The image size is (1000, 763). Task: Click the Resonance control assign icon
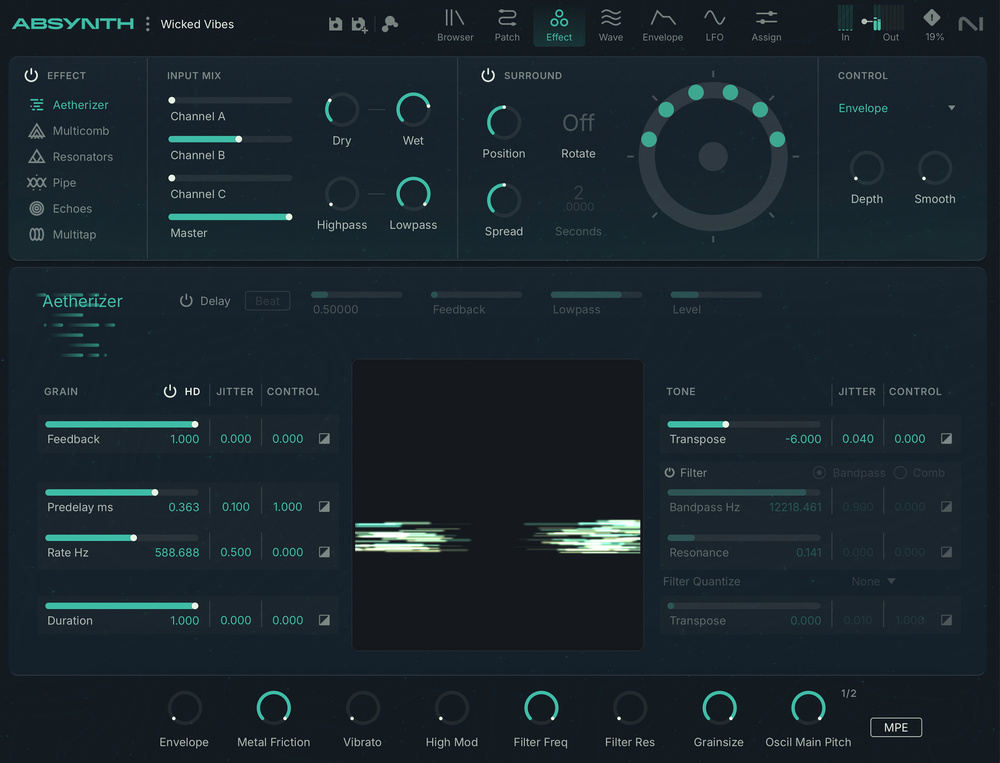point(946,552)
